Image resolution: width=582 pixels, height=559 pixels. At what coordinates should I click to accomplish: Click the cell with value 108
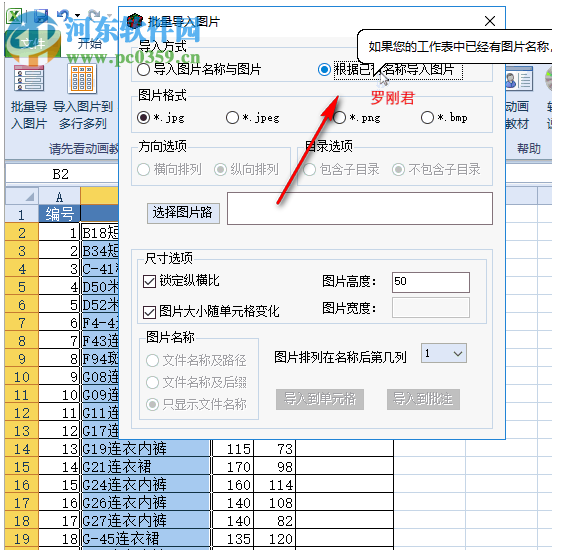point(275,503)
